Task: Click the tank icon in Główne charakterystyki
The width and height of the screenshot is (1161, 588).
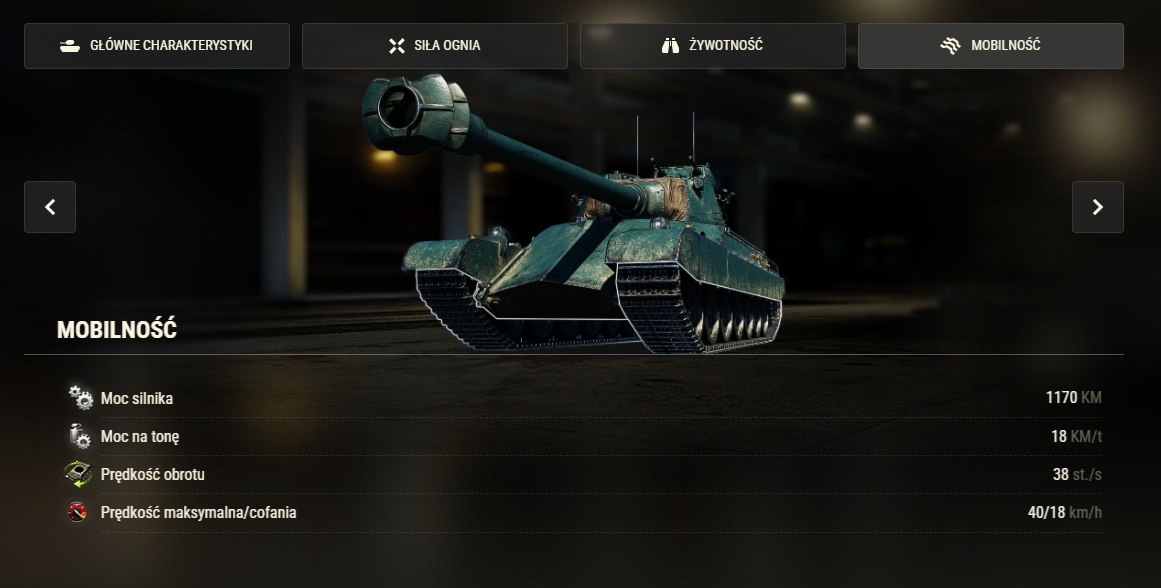Action: [x=70, y=46]
